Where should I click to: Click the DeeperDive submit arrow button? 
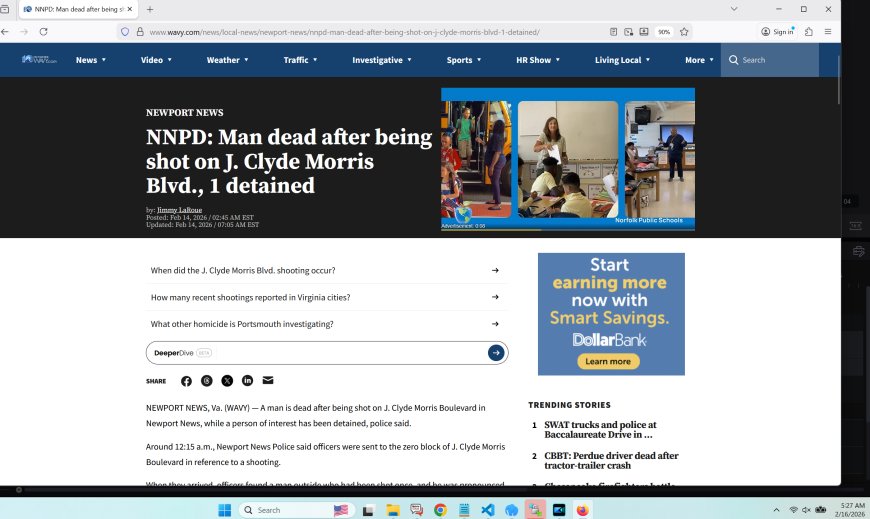coord(495,353)
